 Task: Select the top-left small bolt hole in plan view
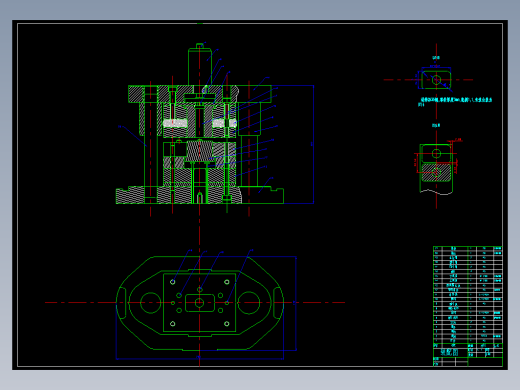[173, 282]
